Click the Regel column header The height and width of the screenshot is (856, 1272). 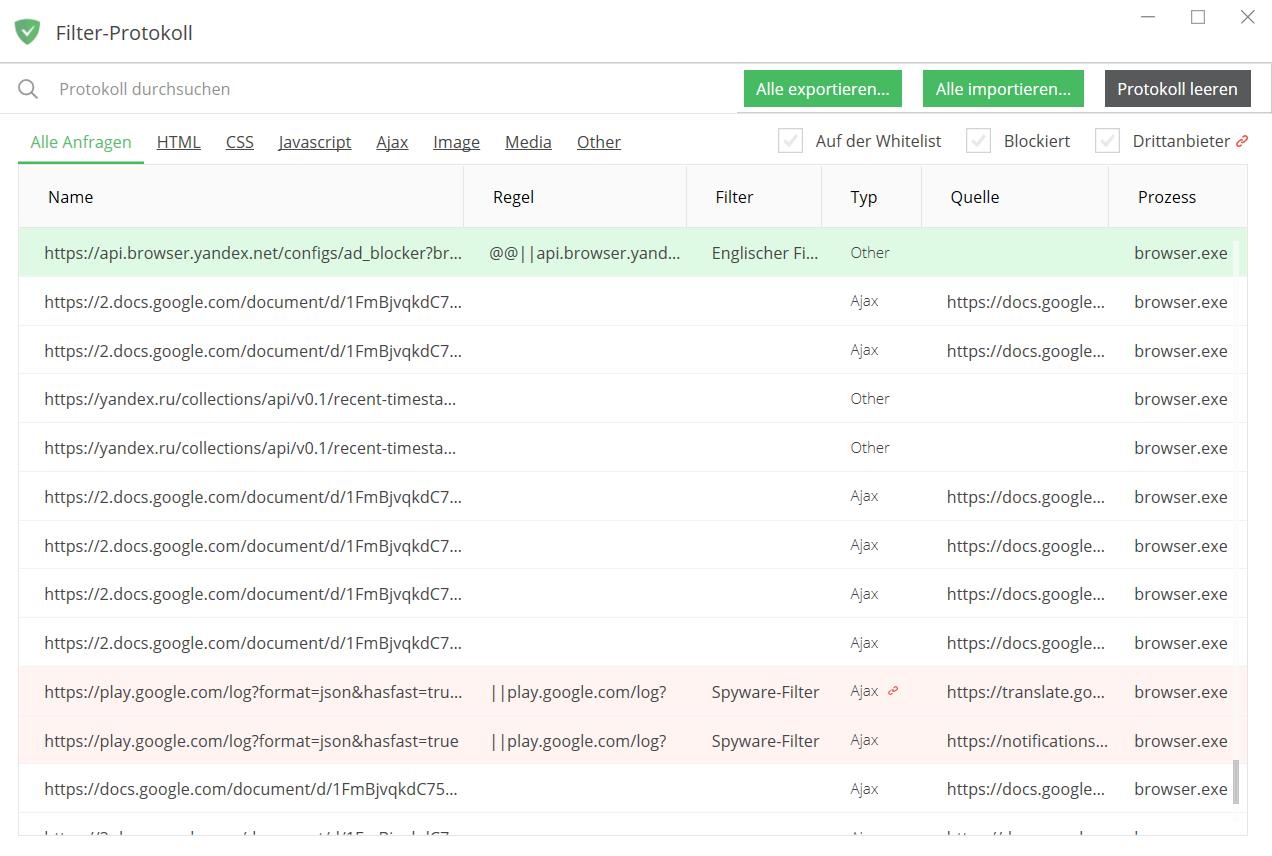click(x=575, y=197)
